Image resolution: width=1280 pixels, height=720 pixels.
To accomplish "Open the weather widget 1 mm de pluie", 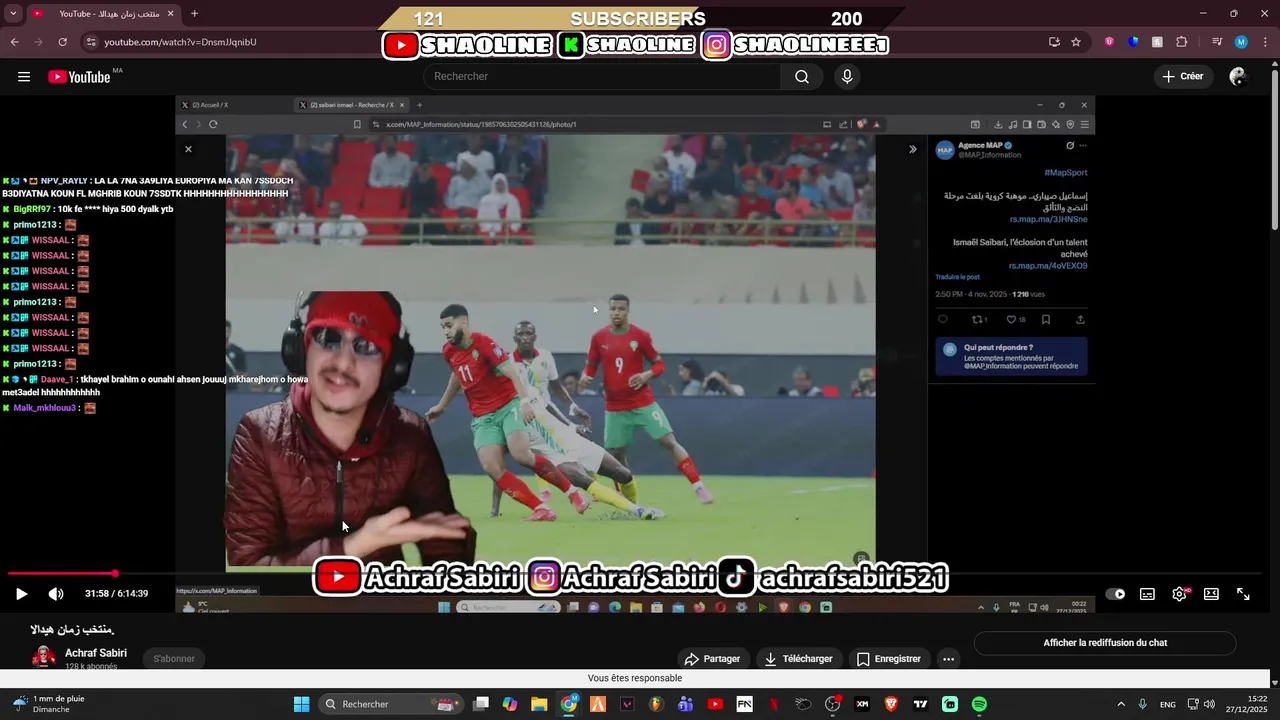I will 50,704.
